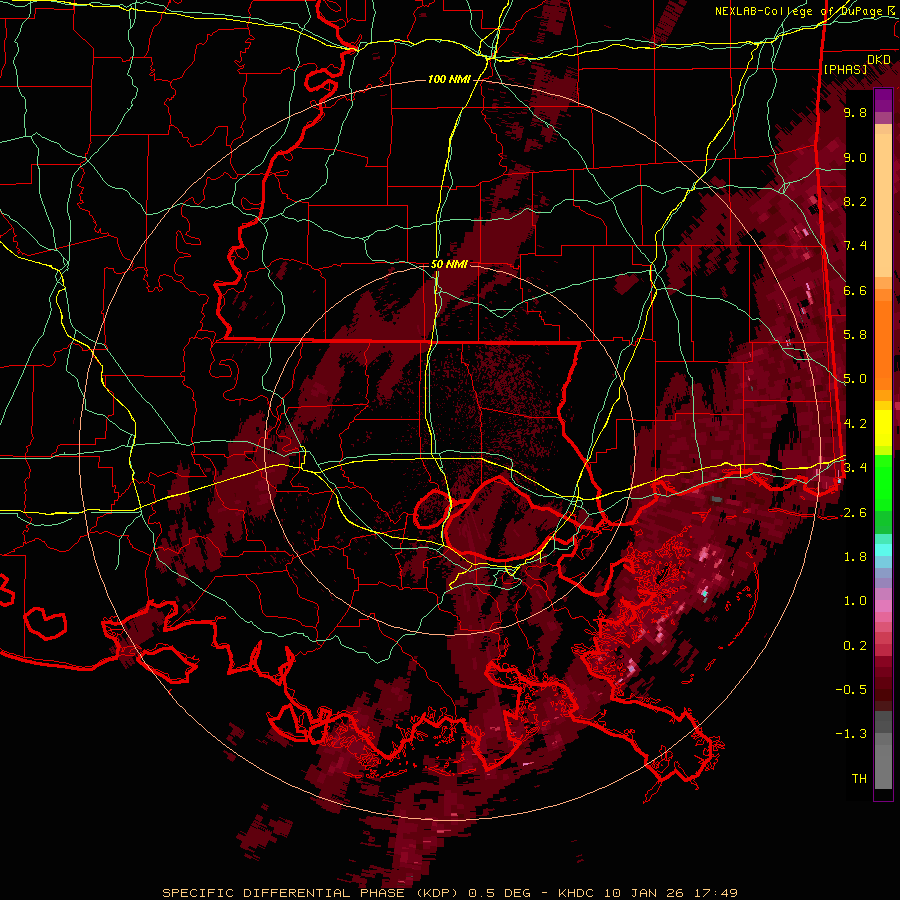The image size is (900, 900).
Task: Click the 4.2 value on color scale
Action: 855,424
